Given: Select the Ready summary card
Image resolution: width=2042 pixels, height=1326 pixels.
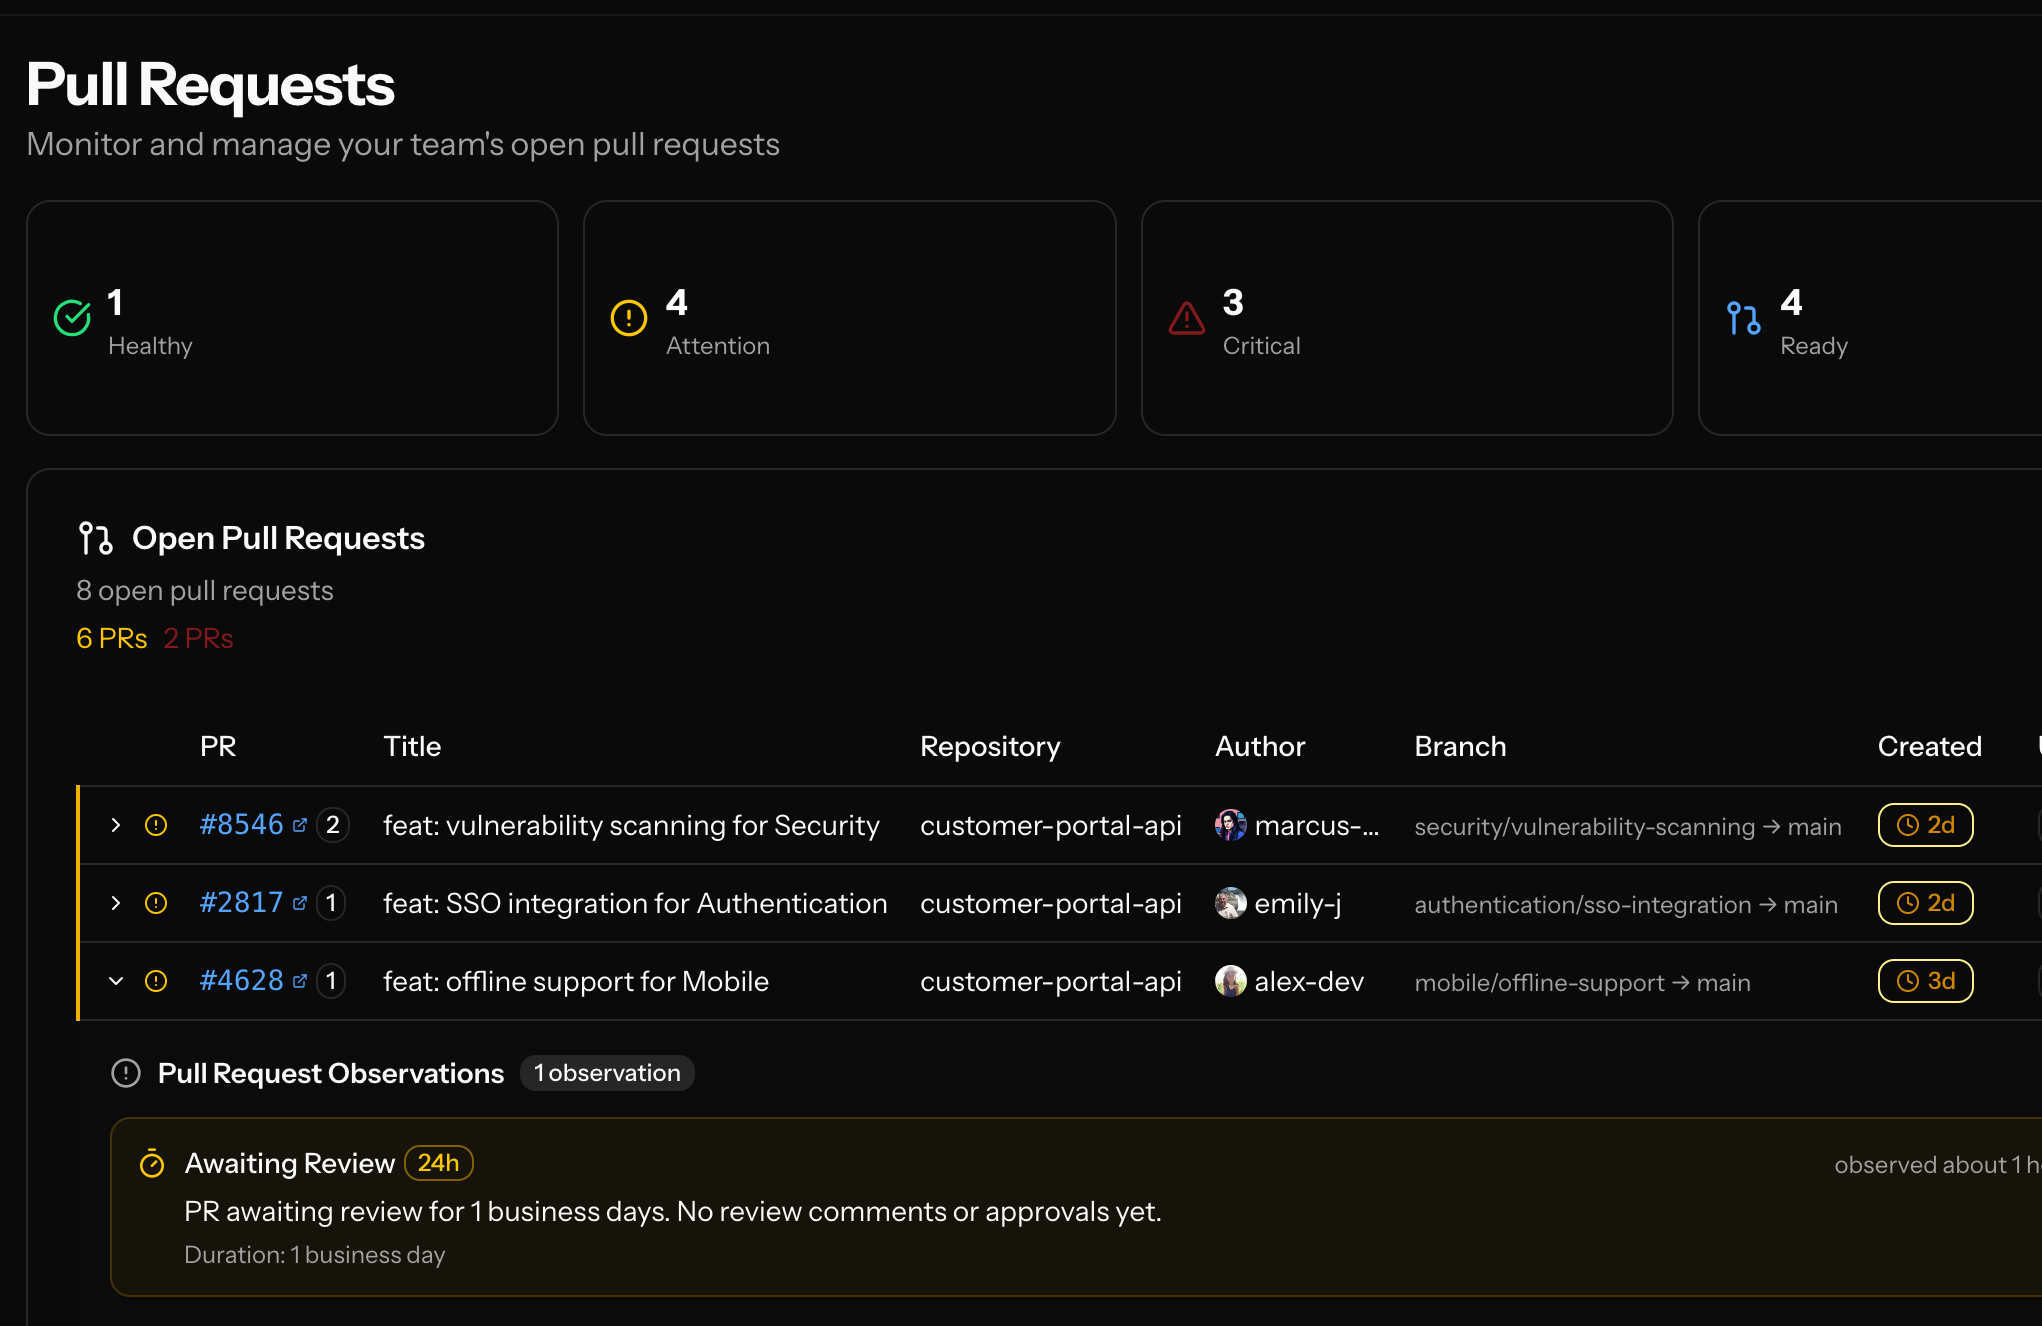Looking at the screenshot, I should pos(1870,318).
